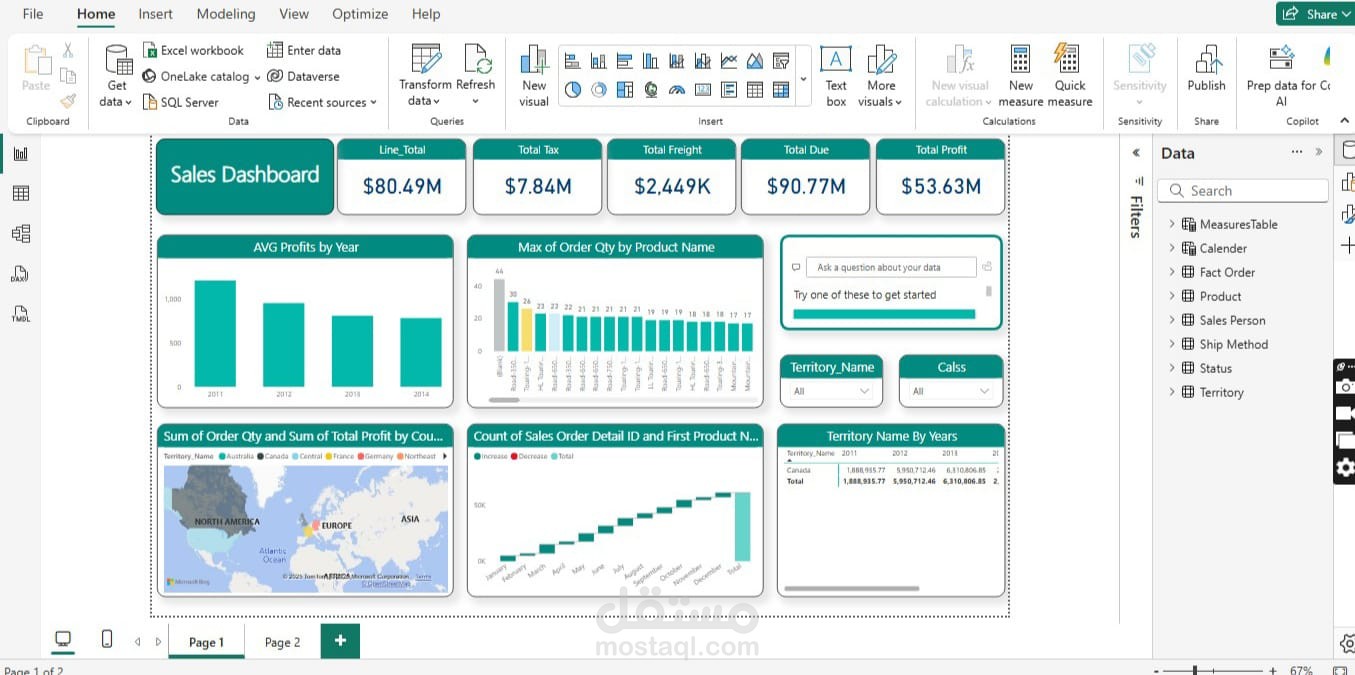Click Excel workbook data source

(193, 50)
